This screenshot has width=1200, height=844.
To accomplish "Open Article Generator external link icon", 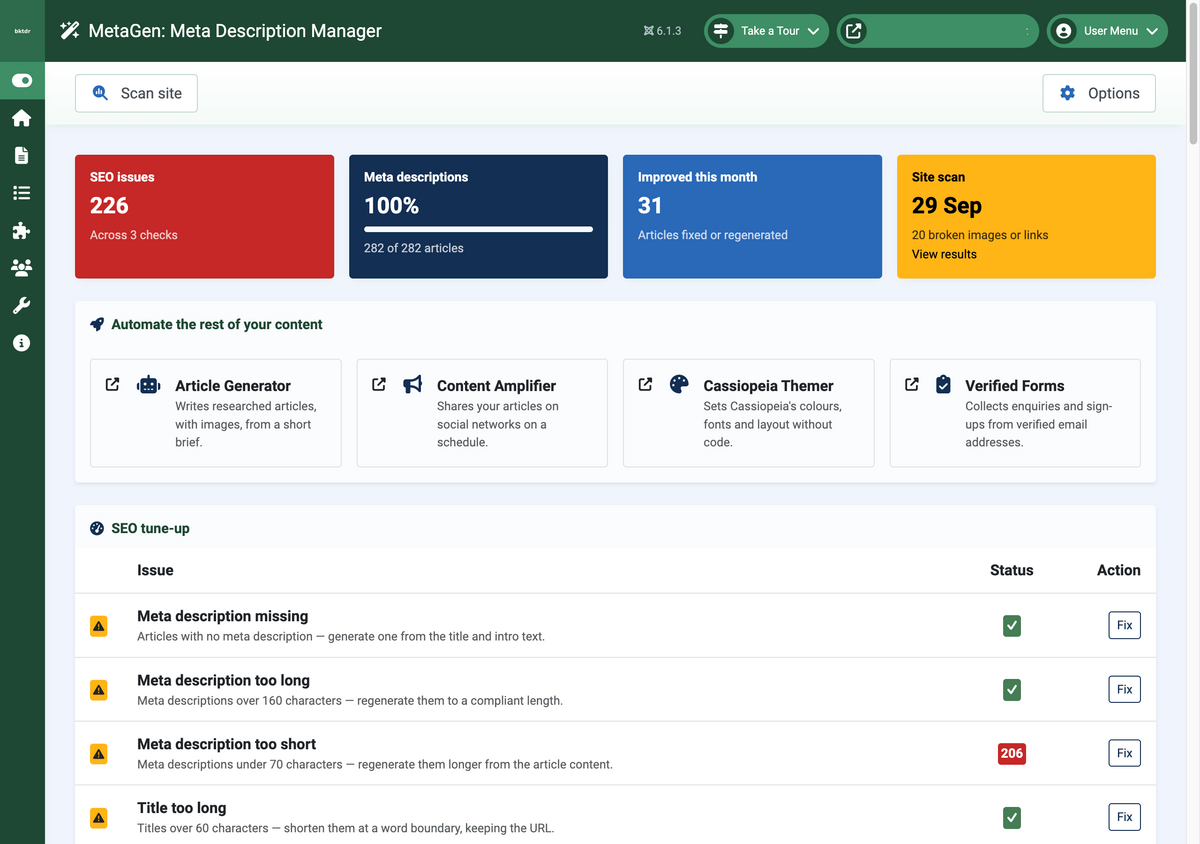I will (112, 384).
